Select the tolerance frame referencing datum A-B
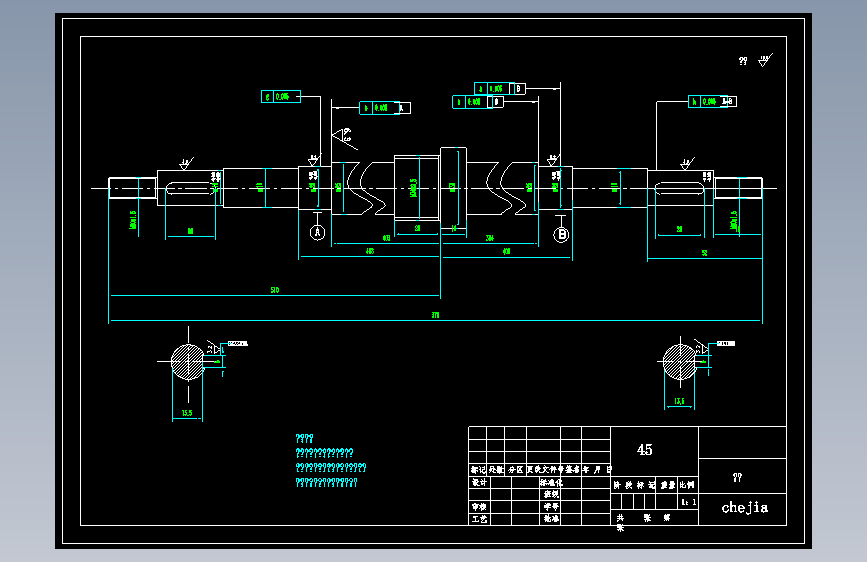Viewport: 867px width, 562px height. pyautogui.click(x=712, y=101)
